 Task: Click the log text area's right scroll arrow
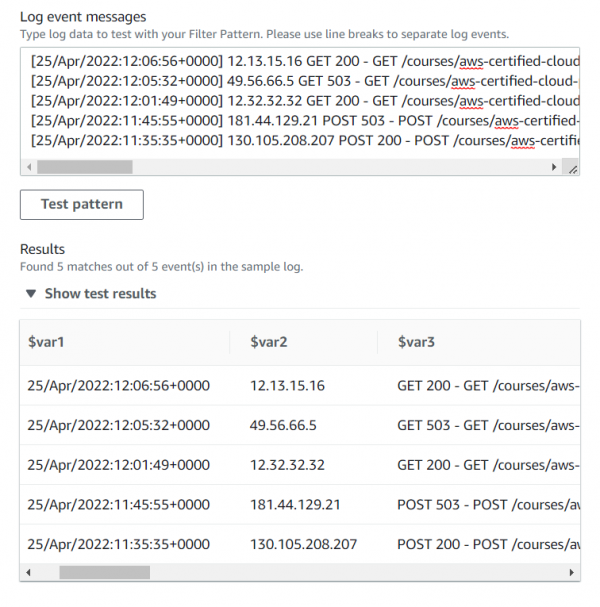(555, 168)
